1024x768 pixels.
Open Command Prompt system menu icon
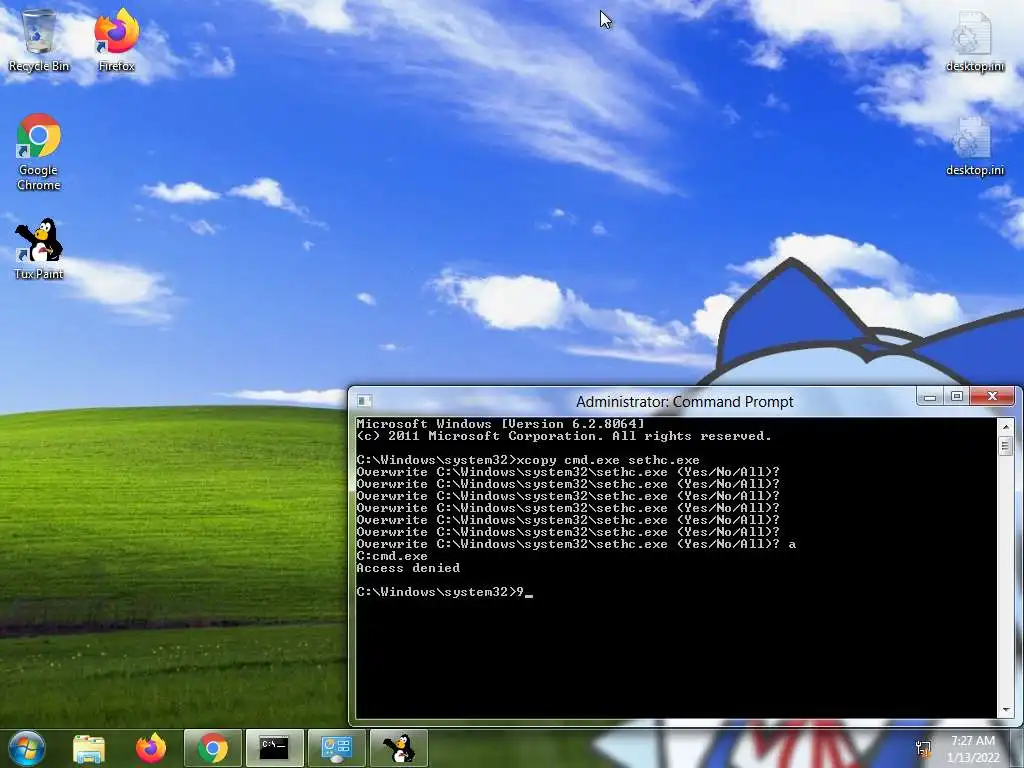coord(364,400)
